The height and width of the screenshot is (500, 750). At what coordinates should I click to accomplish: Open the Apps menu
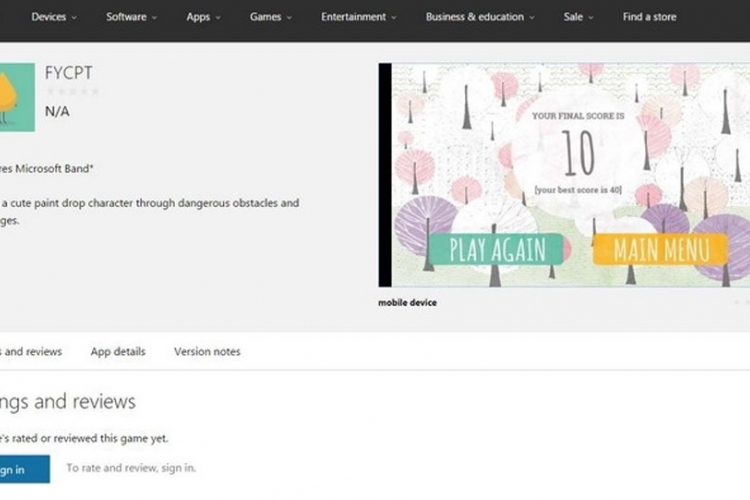click(x=203, y=17)
